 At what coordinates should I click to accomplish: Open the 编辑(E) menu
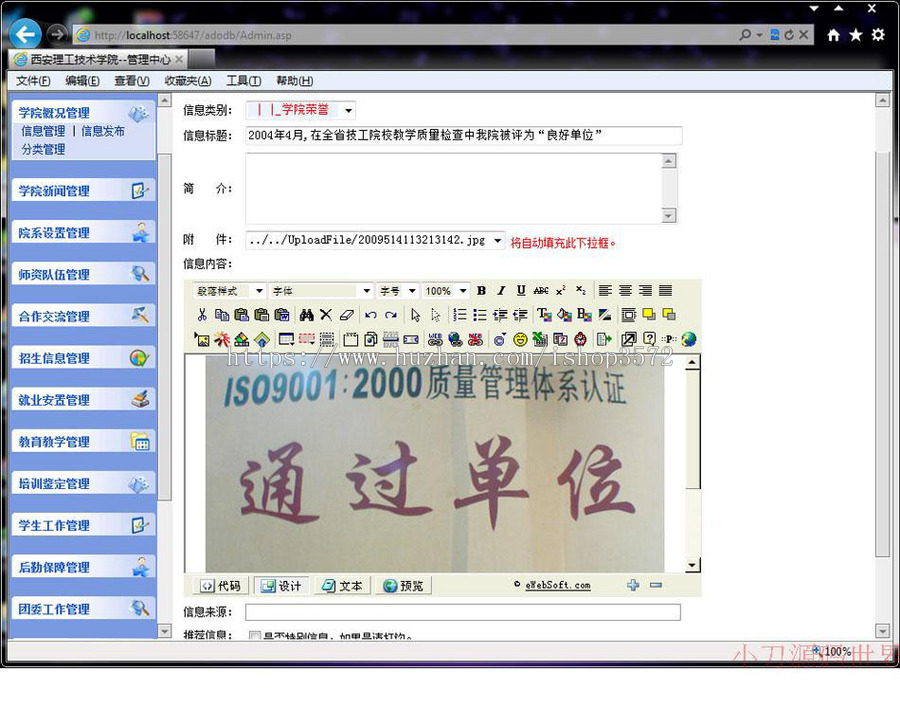(x=82, y=81)
